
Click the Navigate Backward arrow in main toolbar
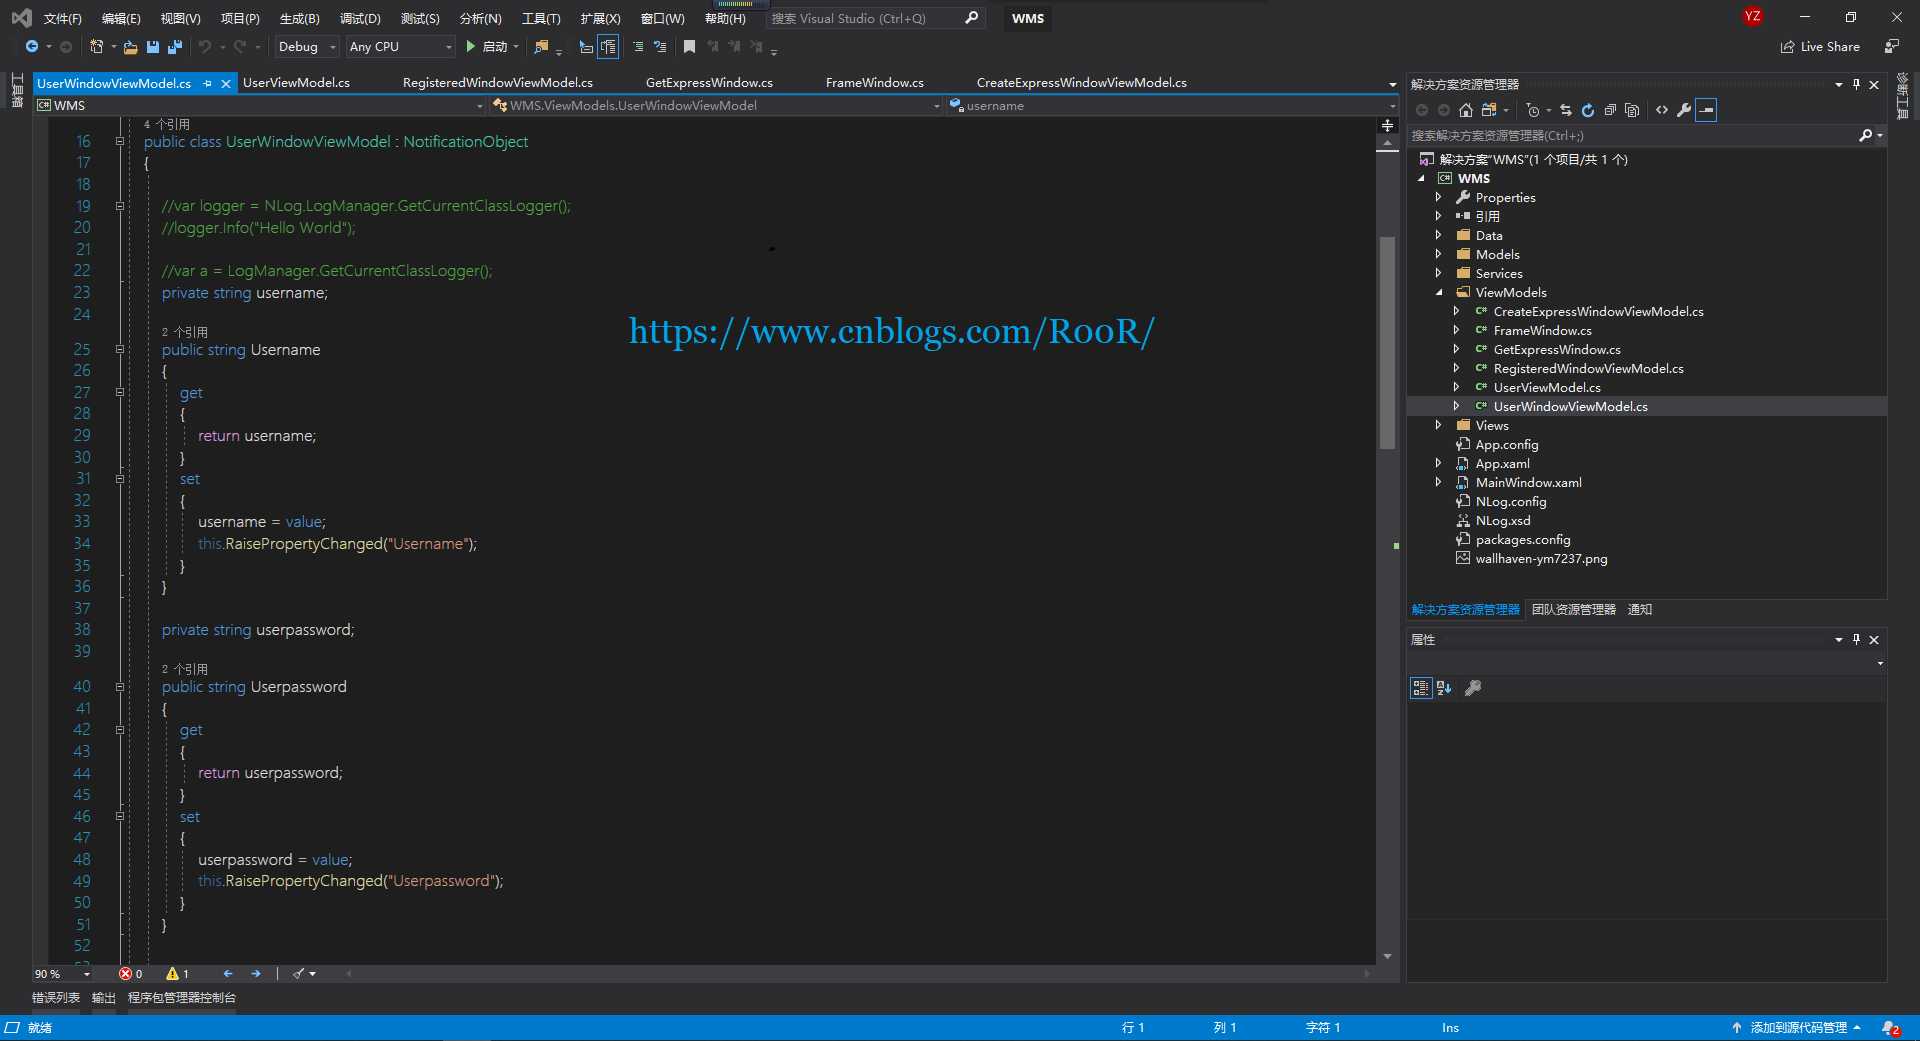pyautogui.click(x=32, y=47)
